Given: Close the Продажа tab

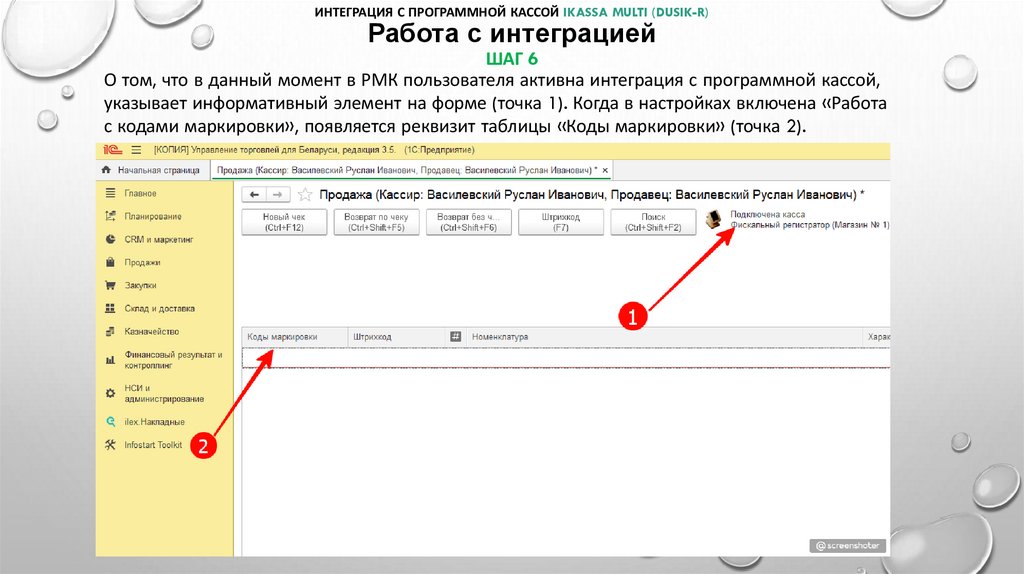Looking at the screenshot, I should (x=605, y=170).
